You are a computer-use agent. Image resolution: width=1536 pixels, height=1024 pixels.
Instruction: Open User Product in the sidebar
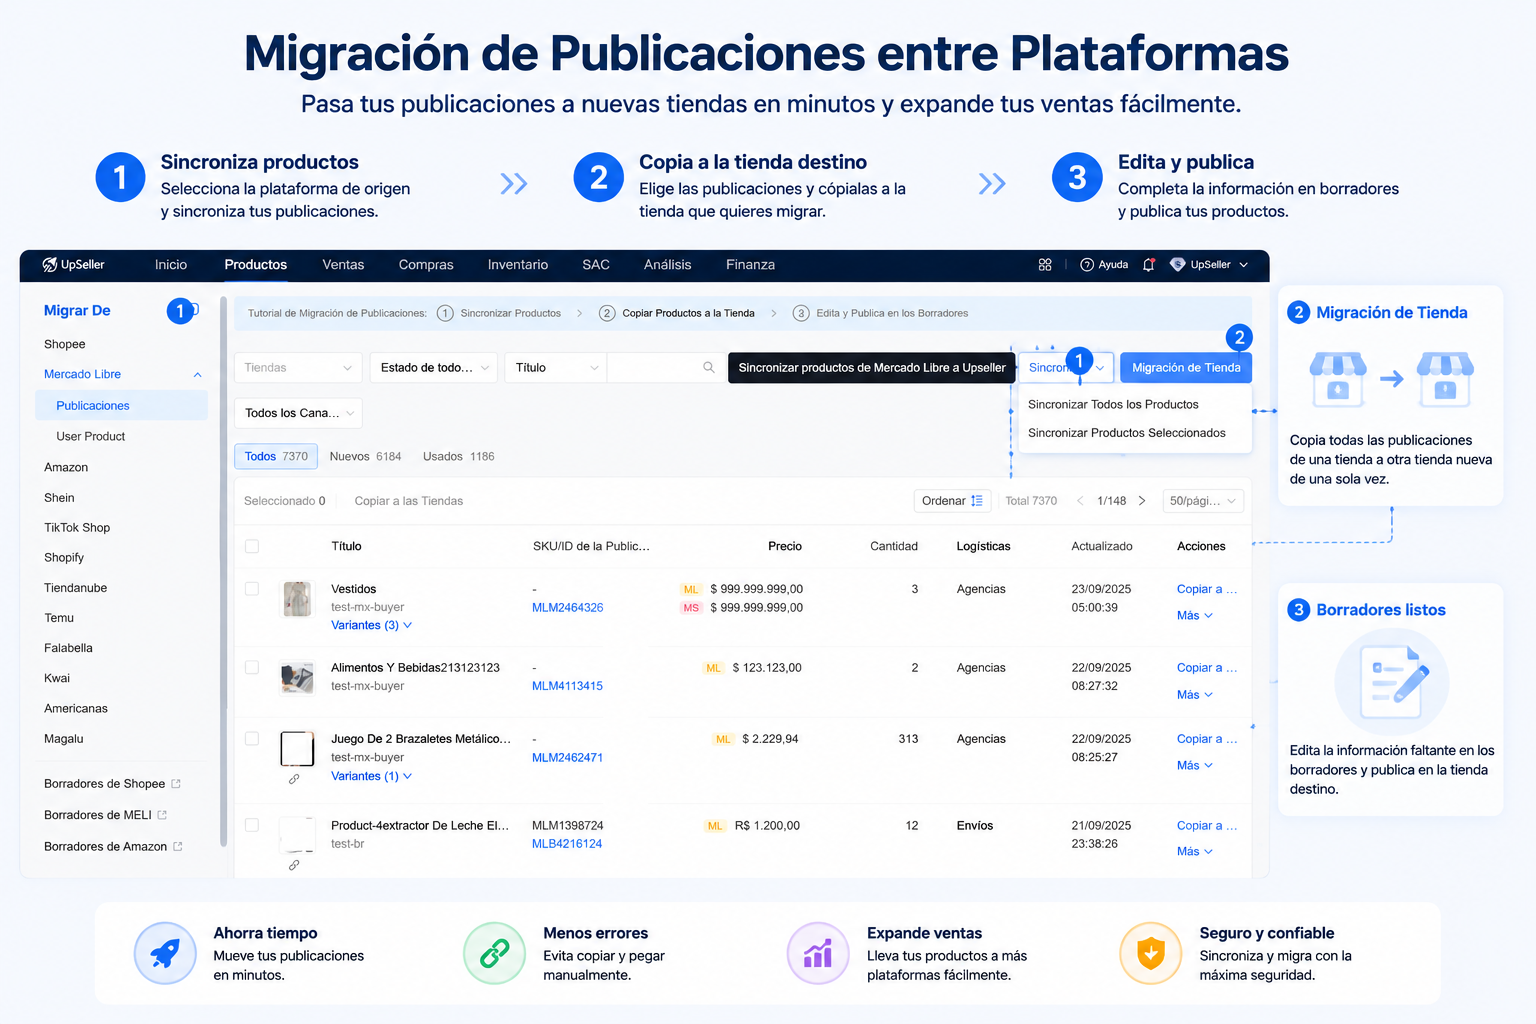[x=91, y=437]
